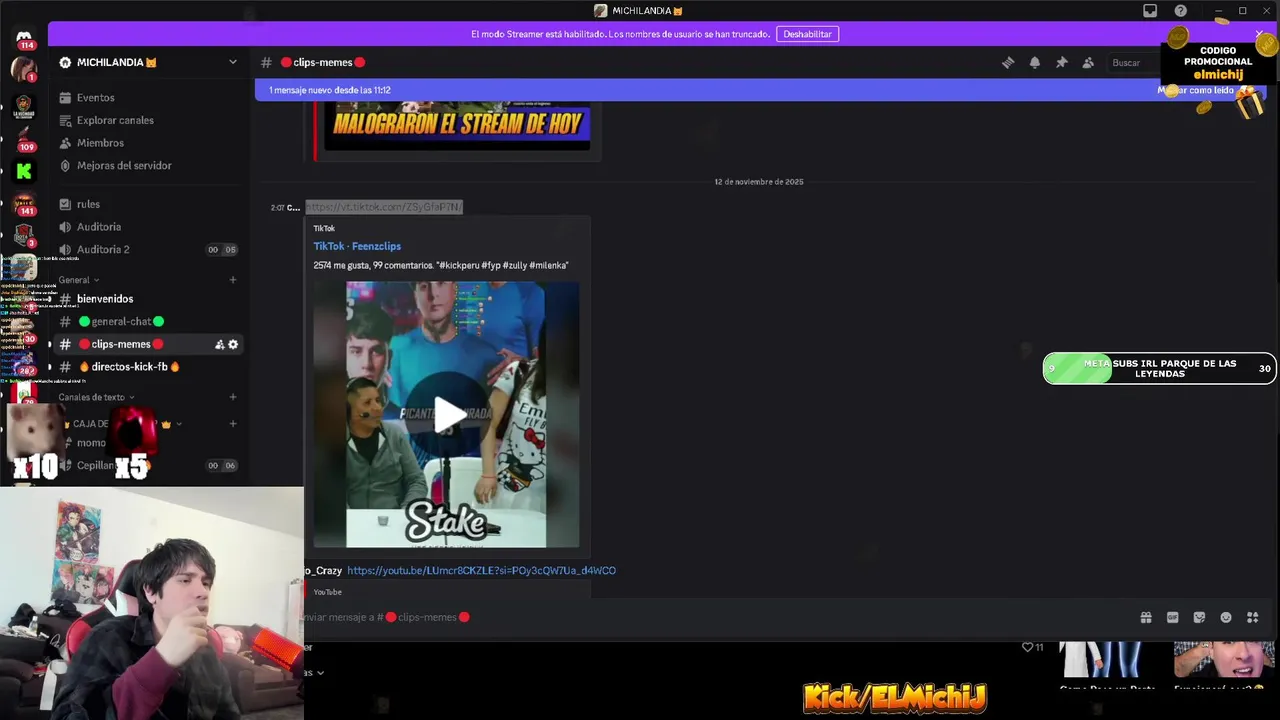Jump to 1 mensaje nuevo desde las 11:12
This screenshot has height=720, width=1280.
[x=330, y=90]
